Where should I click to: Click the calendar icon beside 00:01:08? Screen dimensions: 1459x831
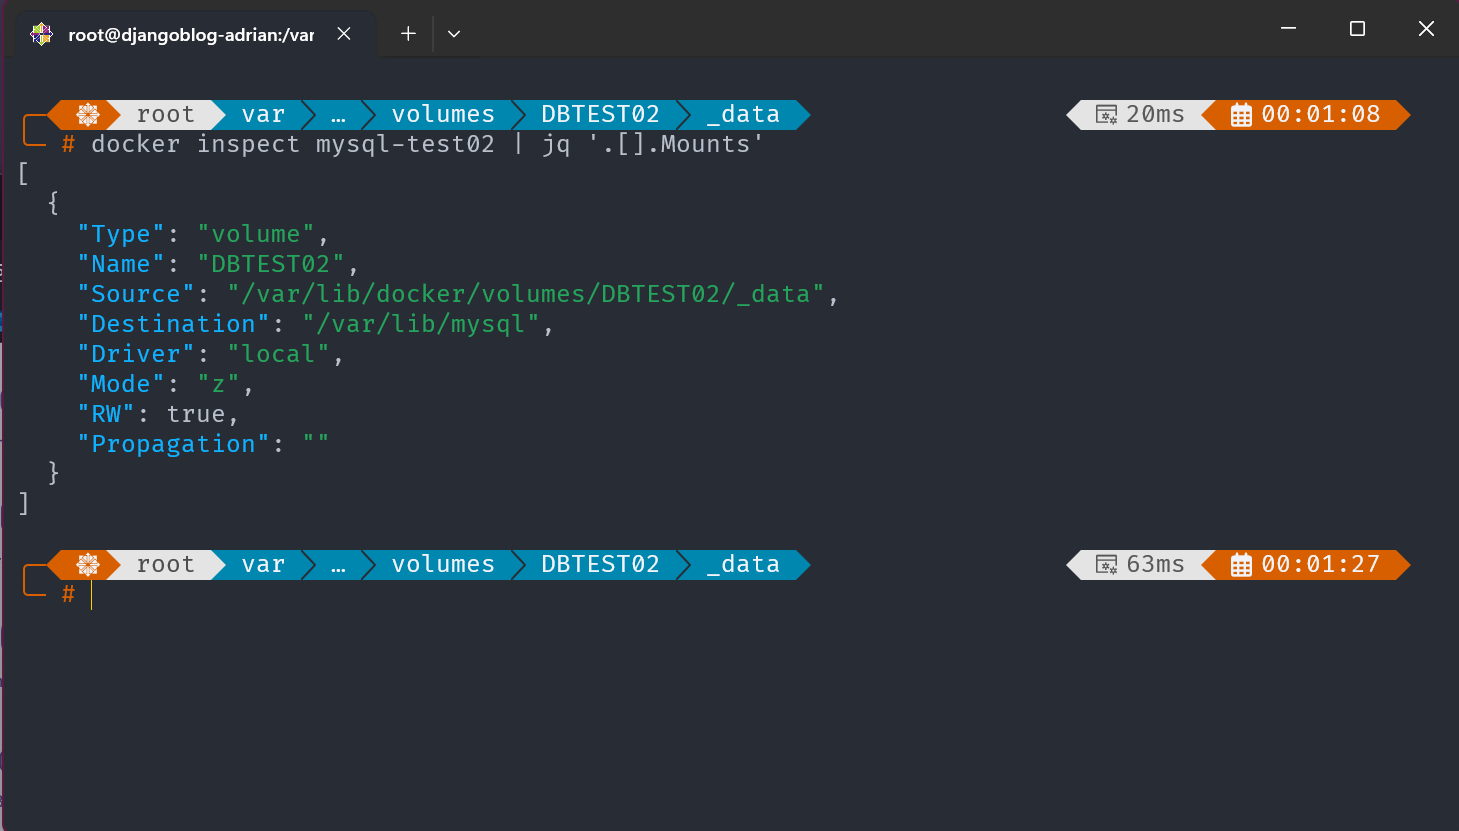click(1241, 115)
